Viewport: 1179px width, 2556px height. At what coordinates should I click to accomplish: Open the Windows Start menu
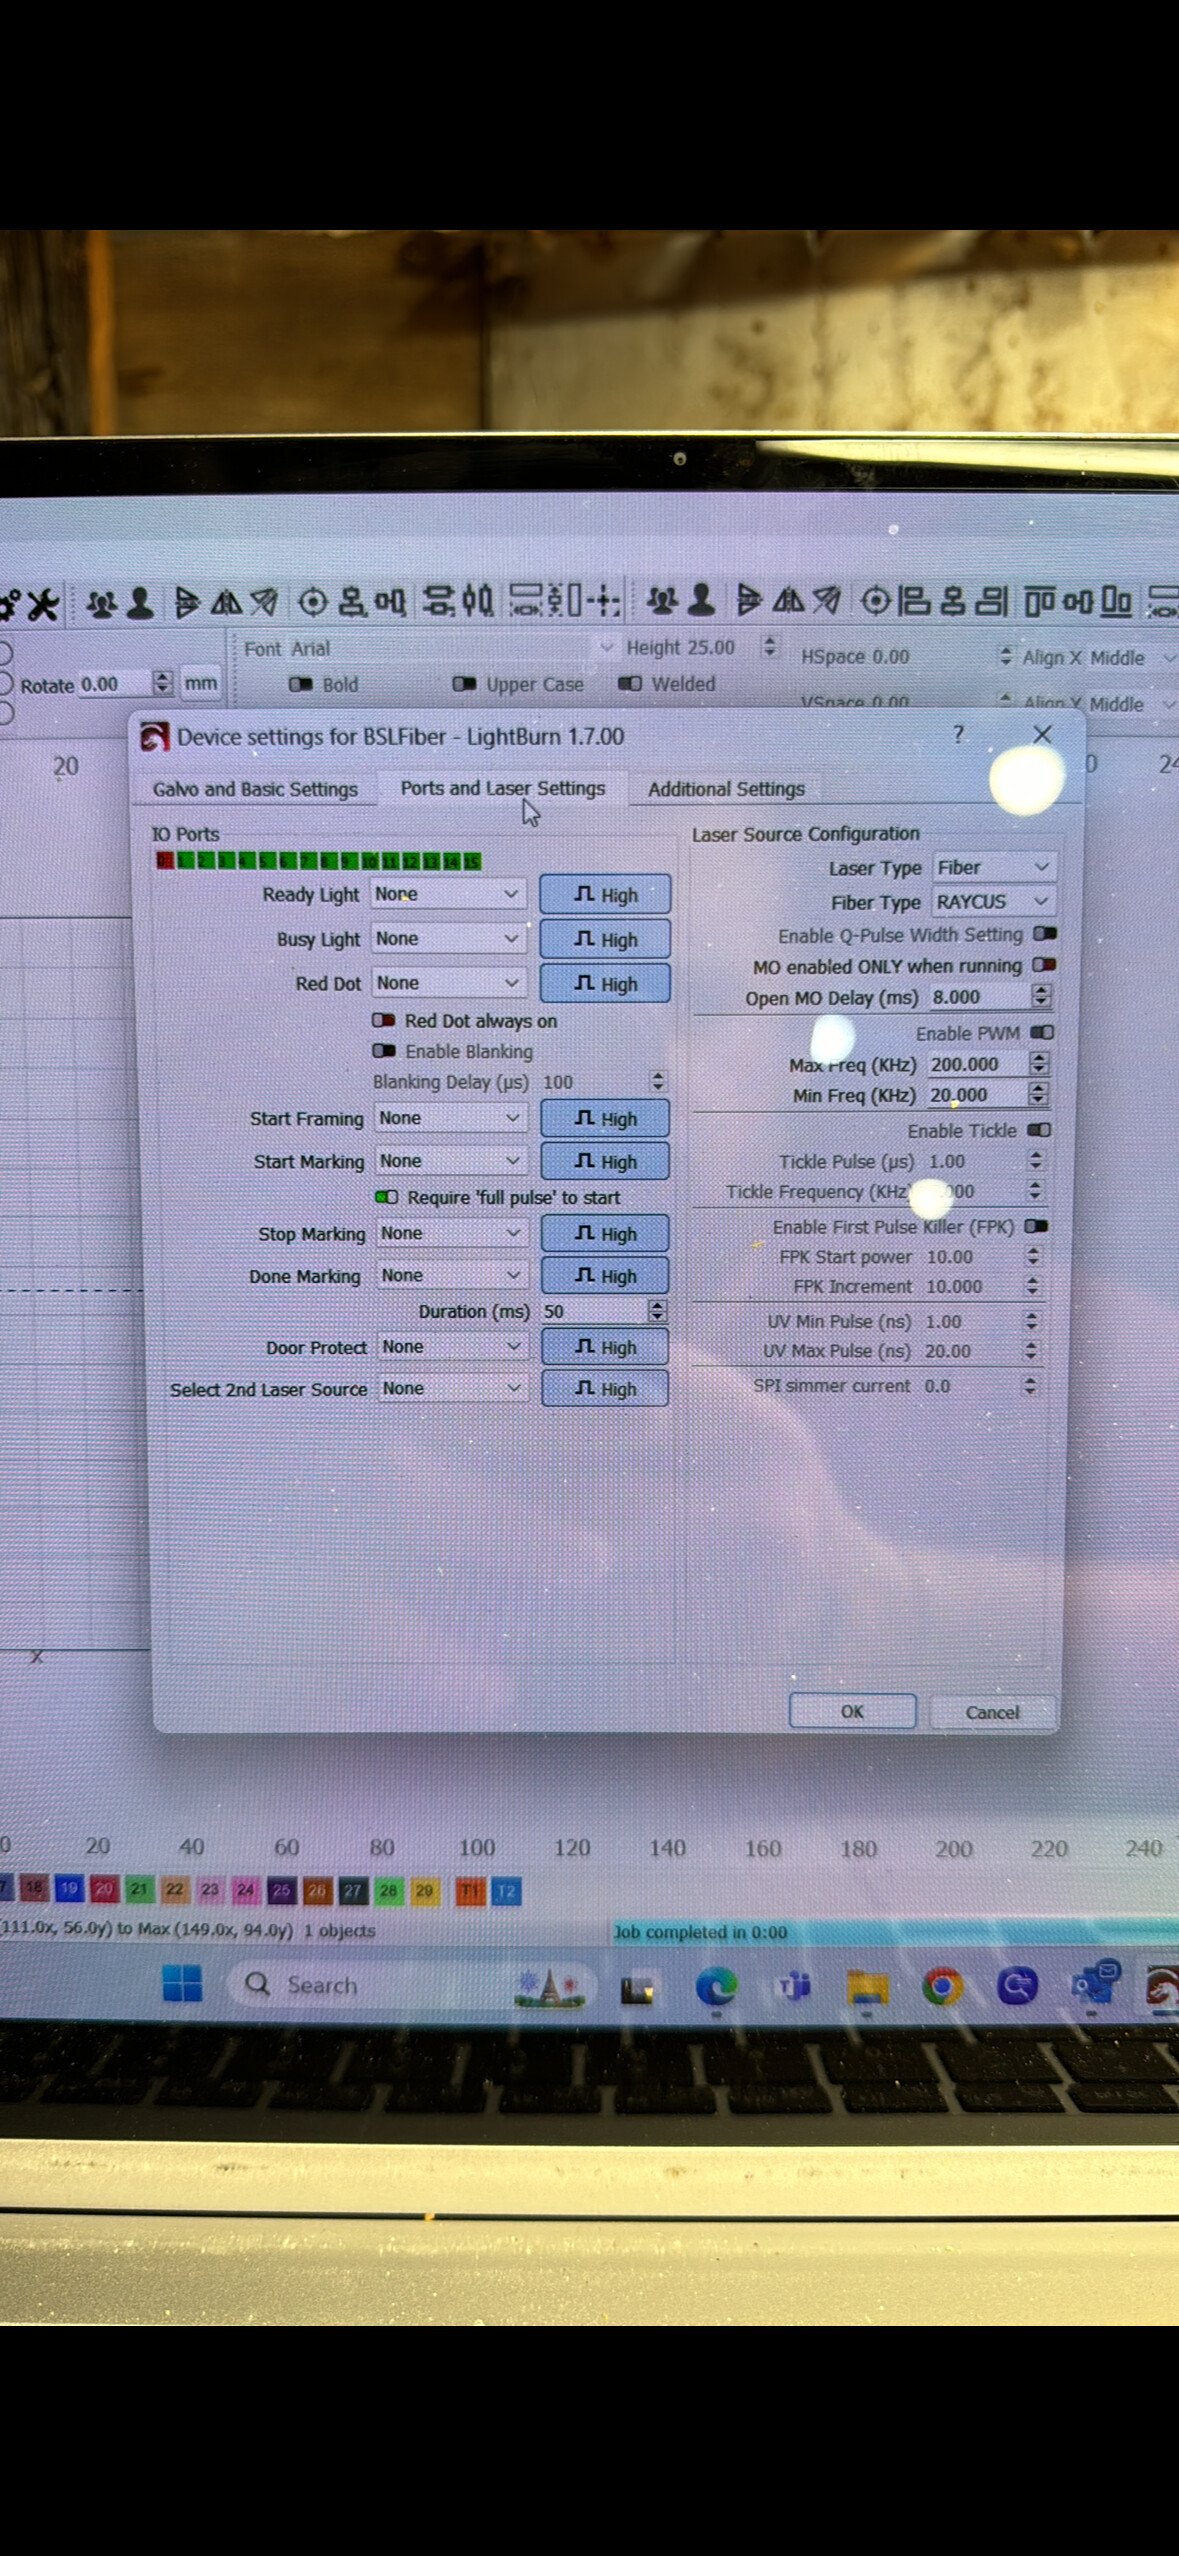coord(182,1984)
